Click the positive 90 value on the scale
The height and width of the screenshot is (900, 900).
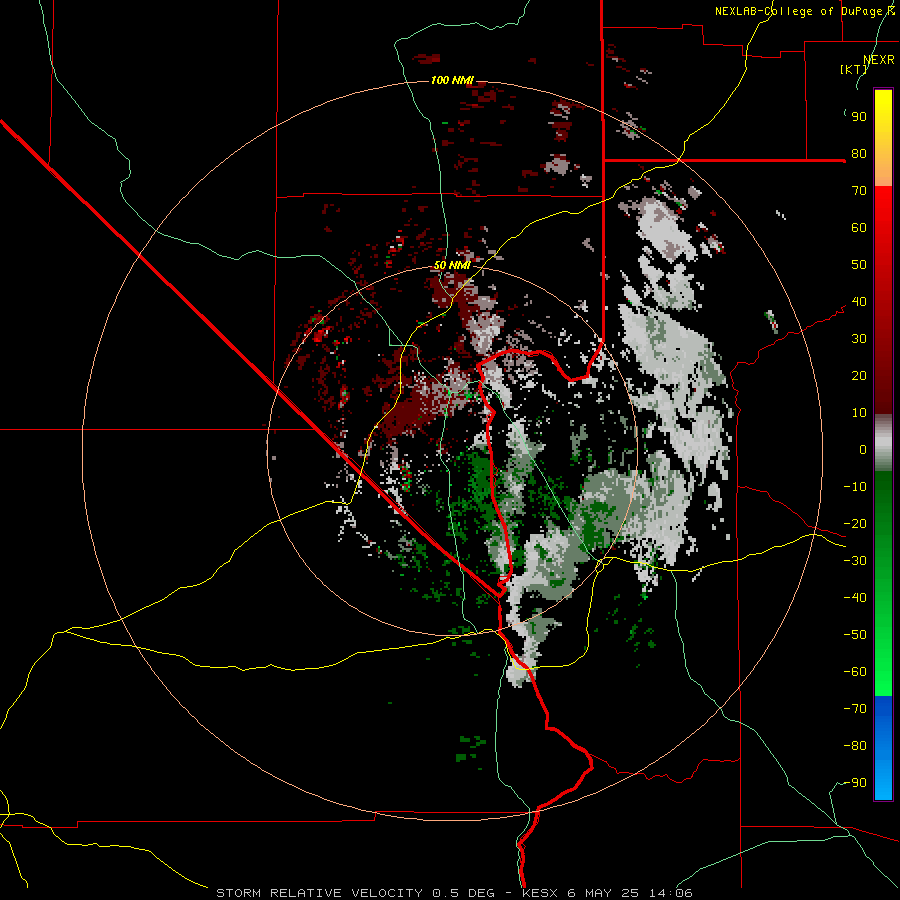859,117
